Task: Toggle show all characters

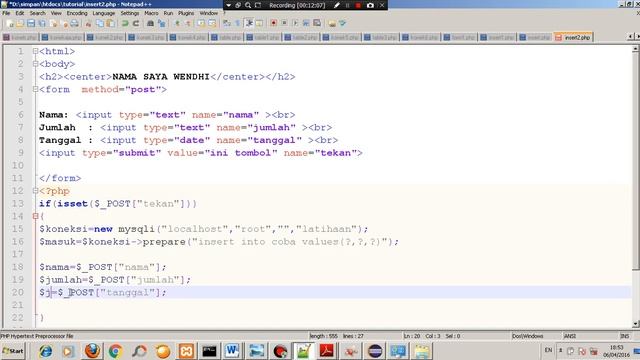Action: point(237,23)
